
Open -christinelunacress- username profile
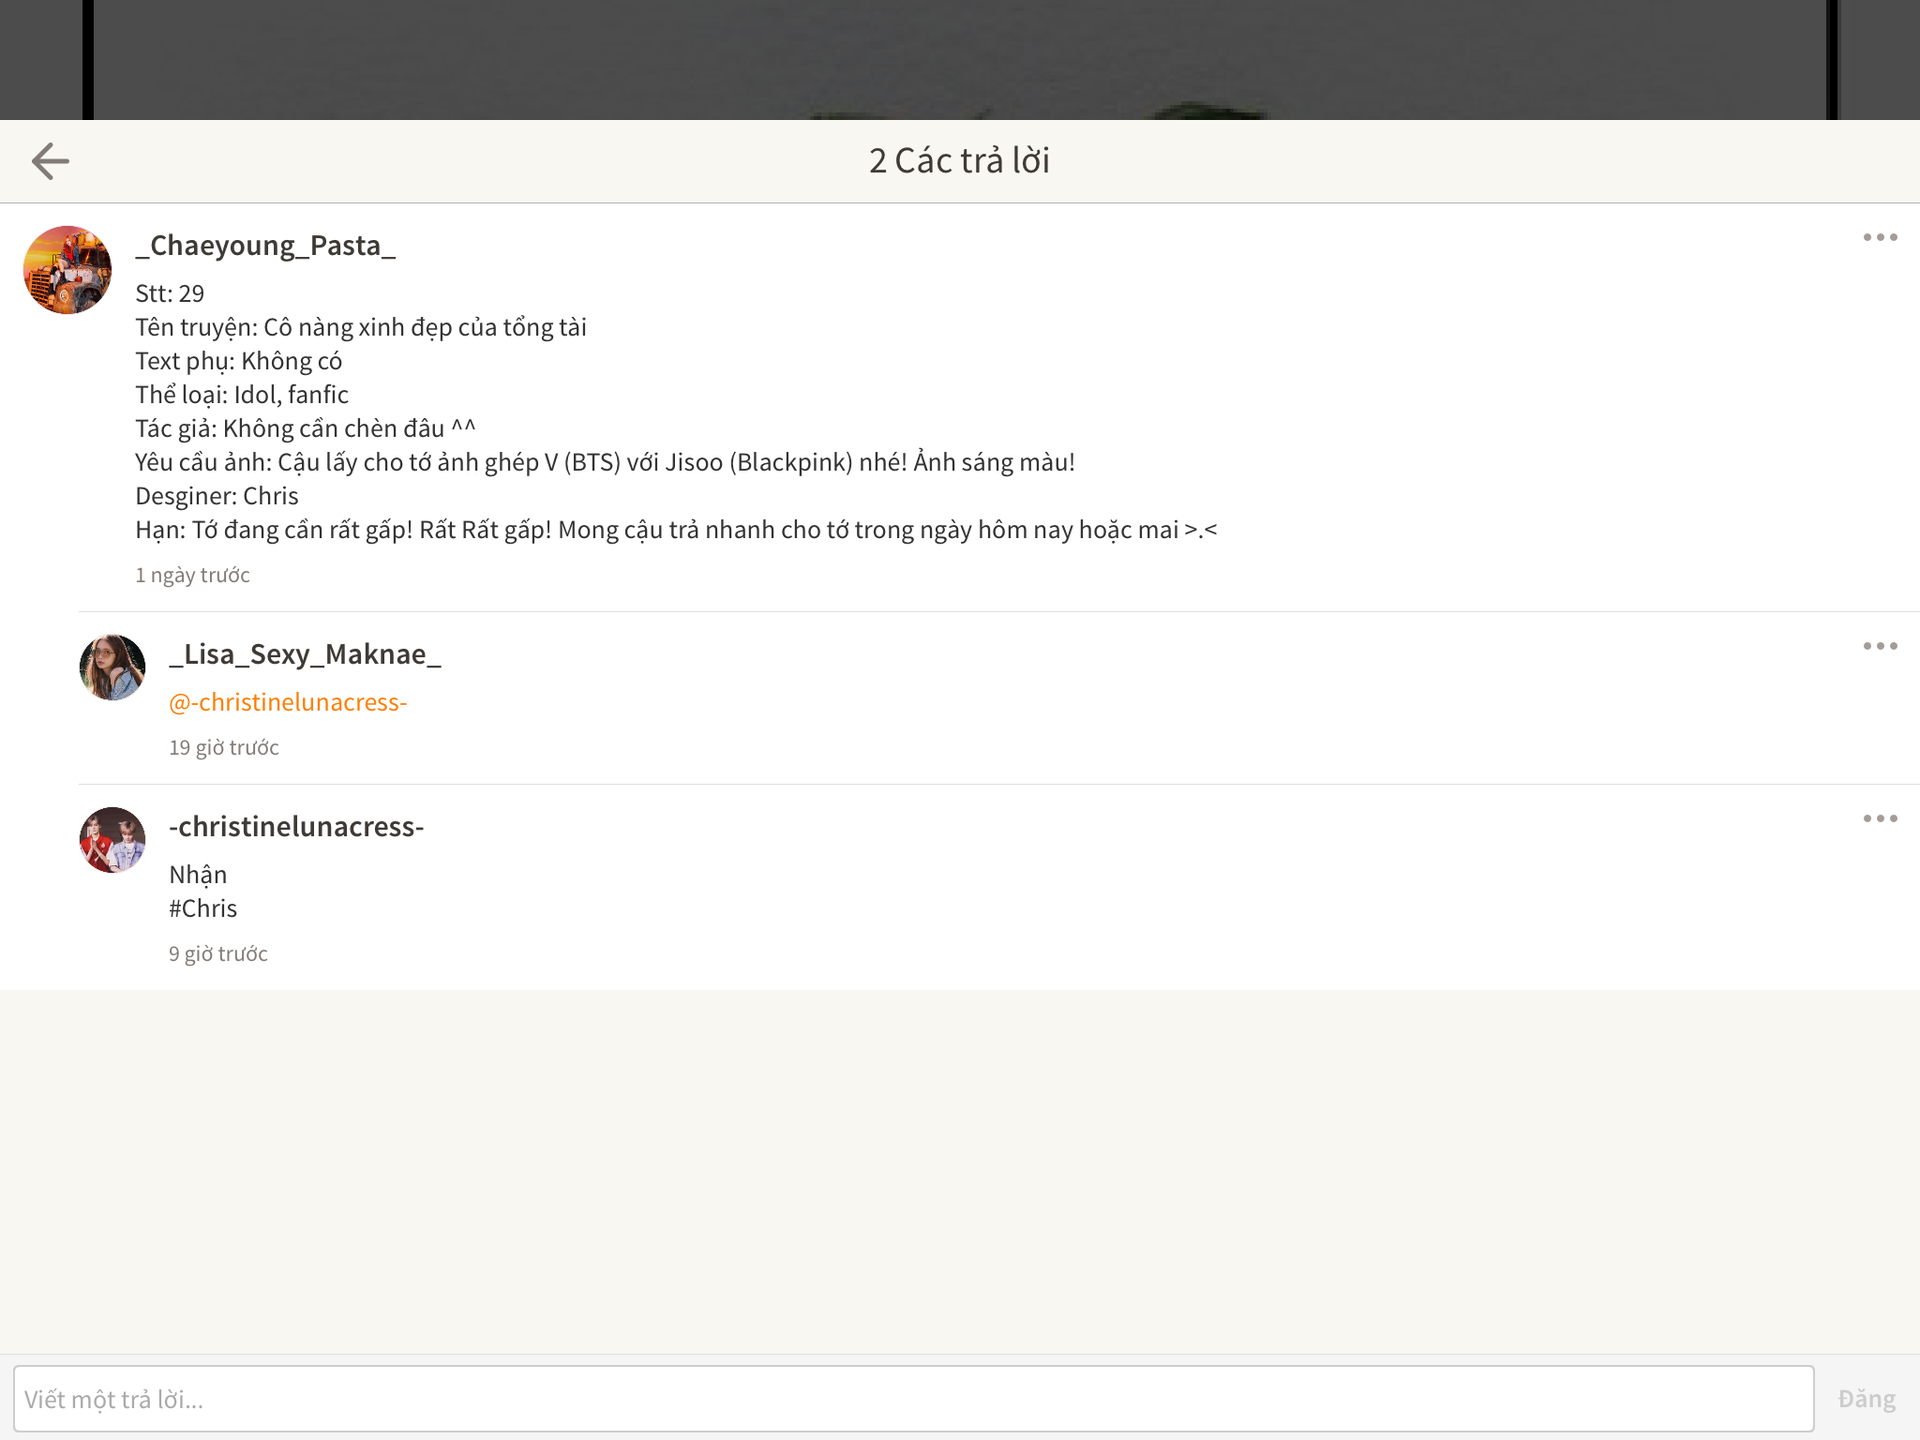297,827
